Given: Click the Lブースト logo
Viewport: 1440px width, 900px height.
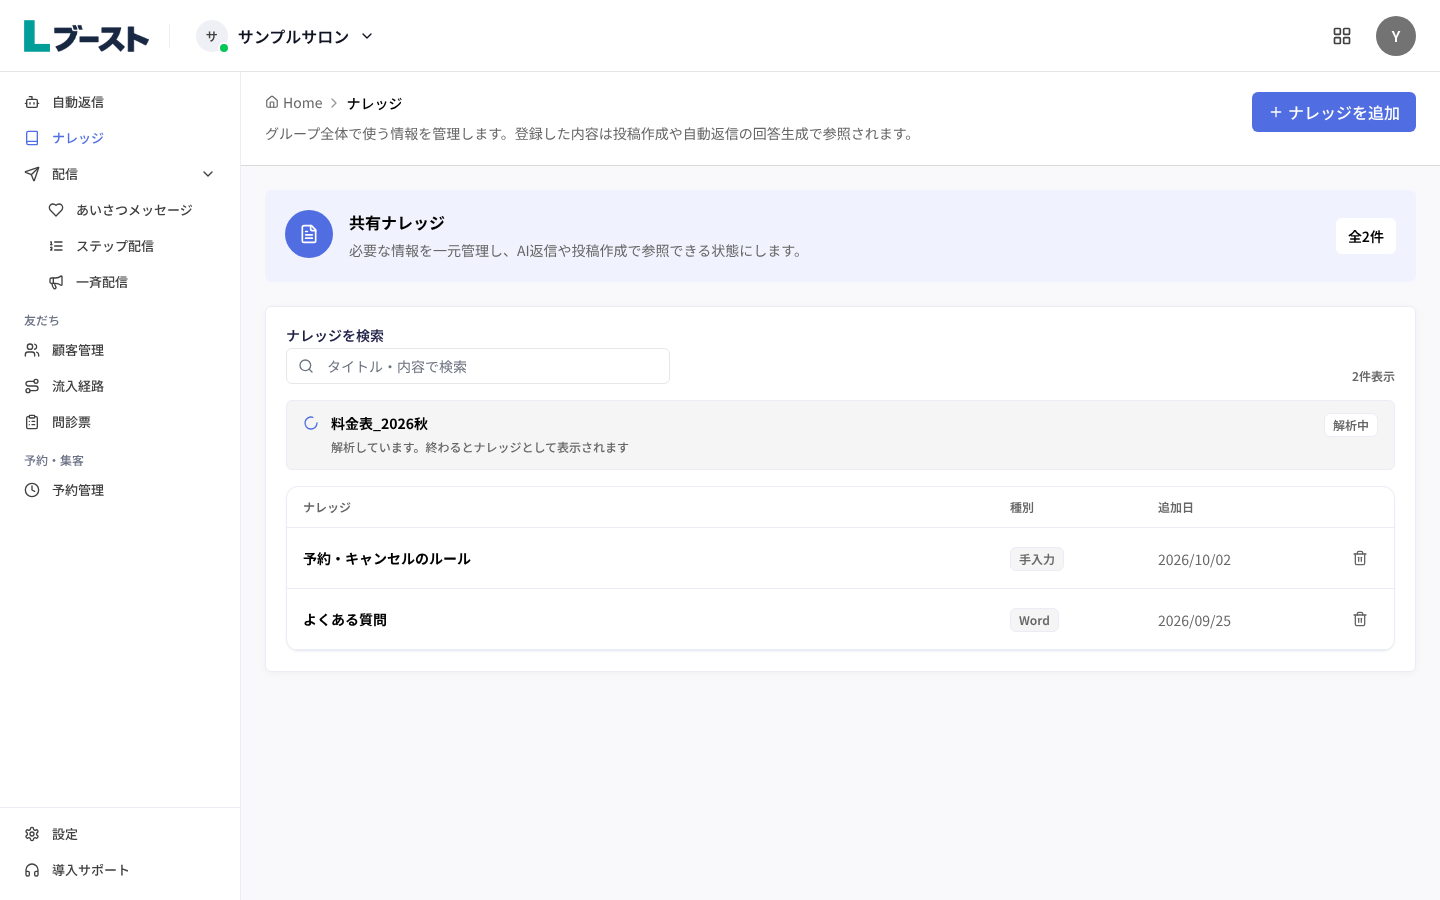Looking at the screenshot, I should coord(86,36).
